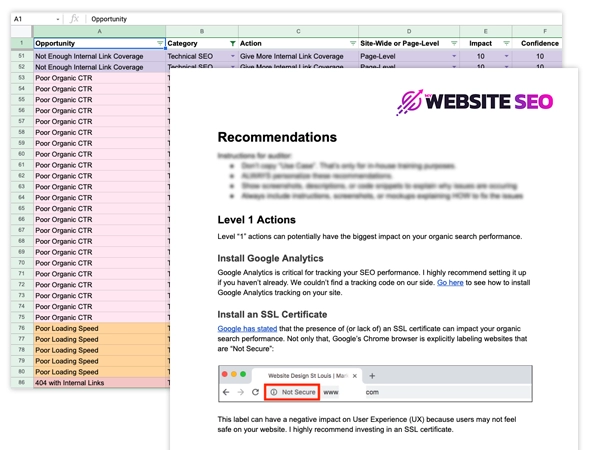Expand the Name Box dropdown arrow
The width and height of the screenshot is (600, 450).
(x=59, y=19)
